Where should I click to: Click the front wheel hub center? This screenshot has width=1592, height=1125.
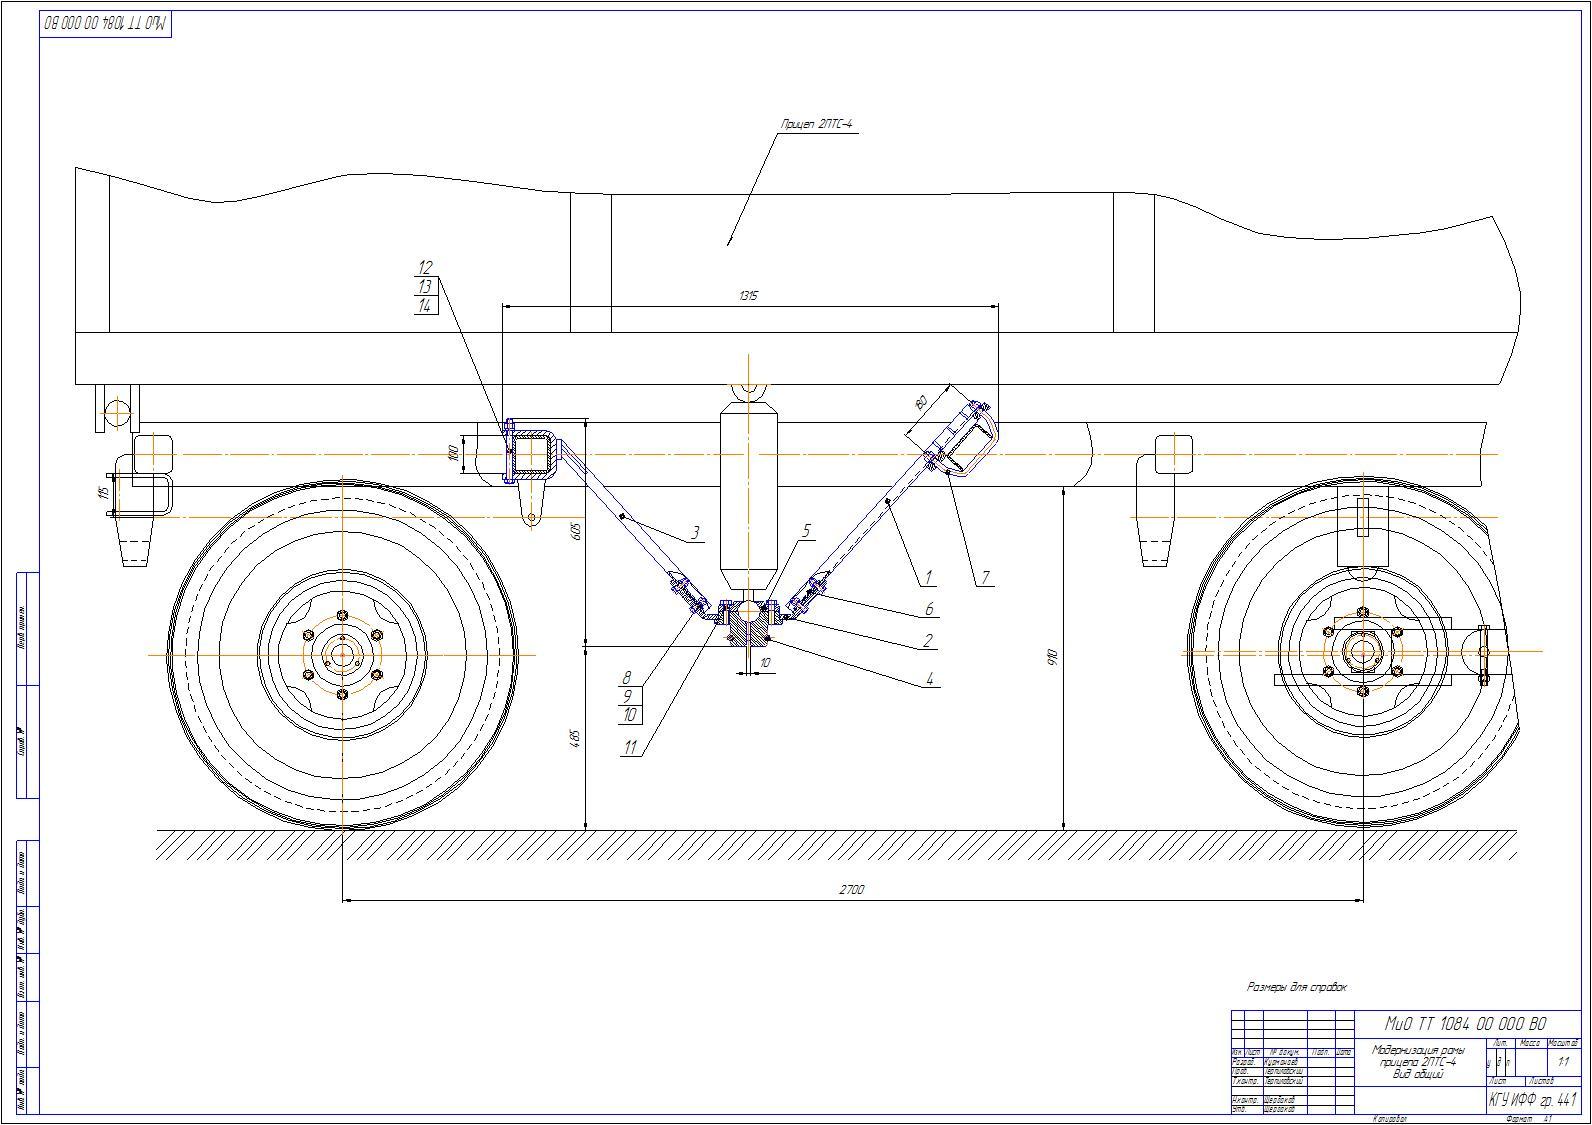click(x=342, y=655)
